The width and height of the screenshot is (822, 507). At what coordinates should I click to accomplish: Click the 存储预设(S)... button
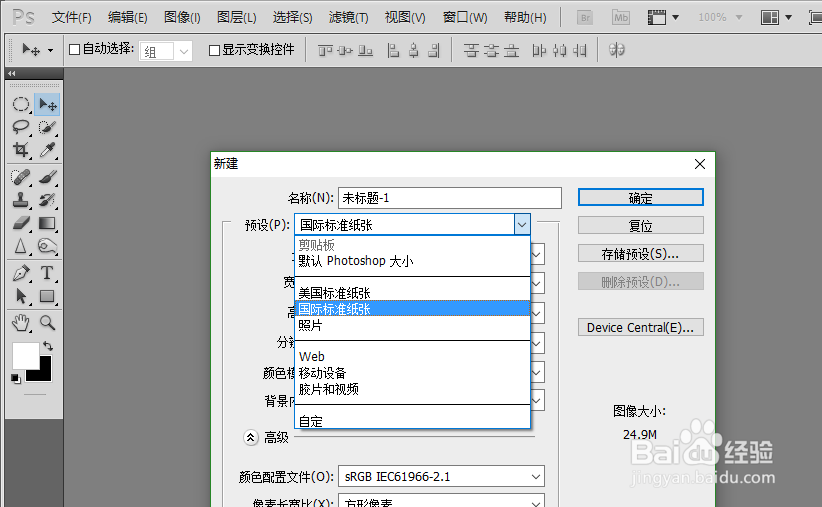point(641,253)
